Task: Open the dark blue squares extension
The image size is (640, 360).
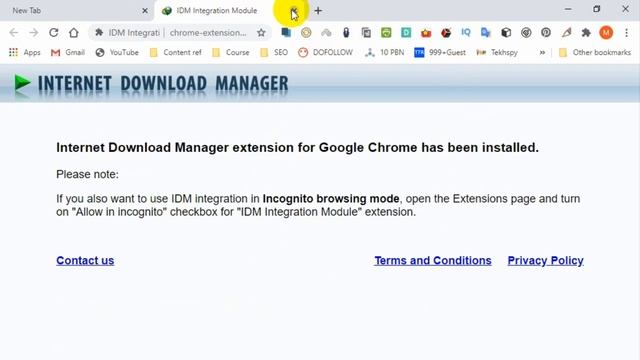Action: click(x=286, y=32)
